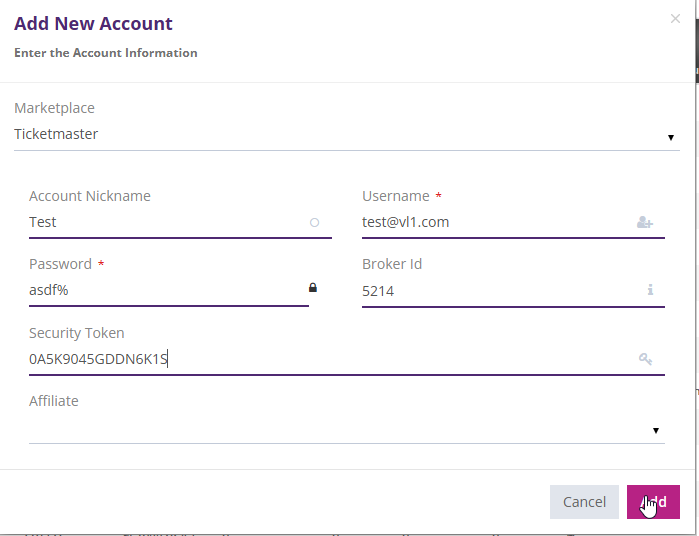Viewport: 699px width, 536px height.
Task: Click the add-user icon beside Username
Action: click(644, 223)
